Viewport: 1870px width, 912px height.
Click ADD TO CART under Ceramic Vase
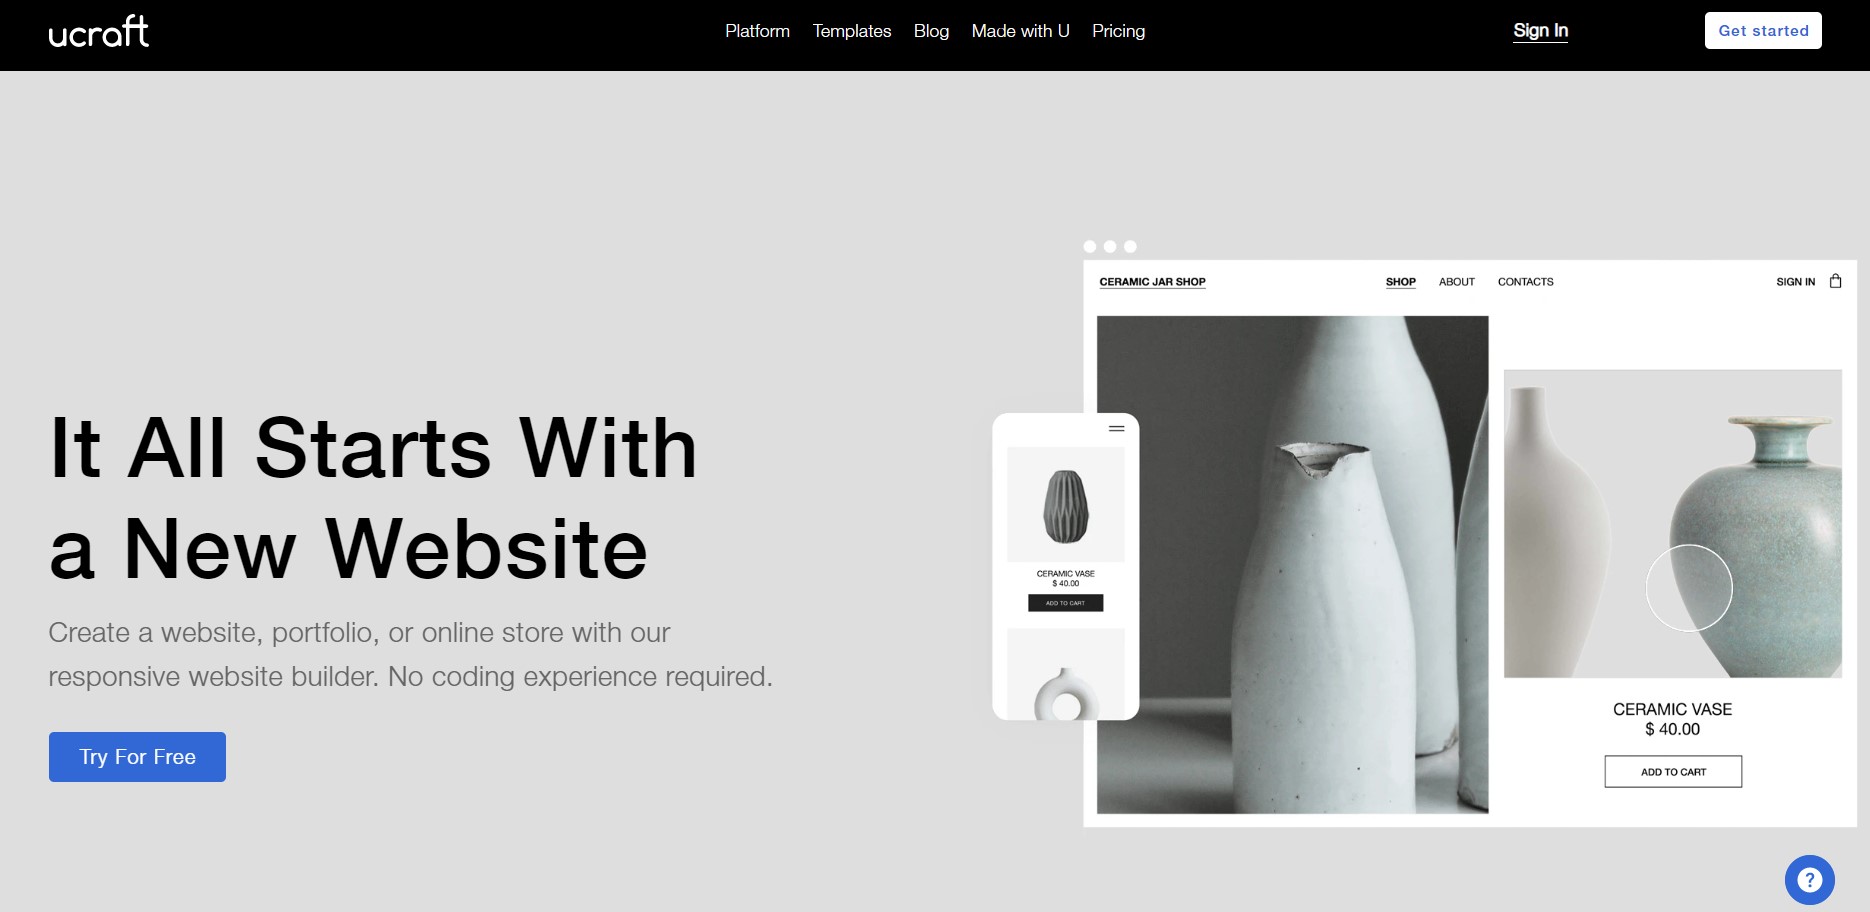click(1673, 772)
